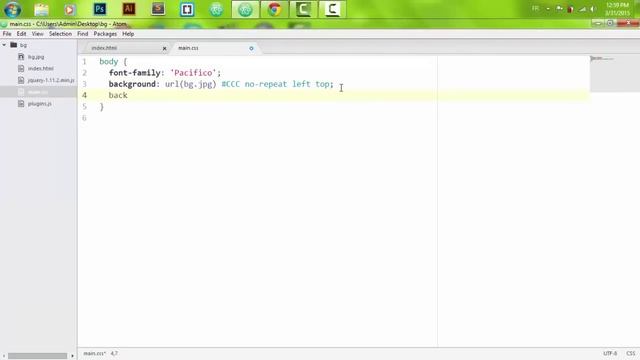Screen dimensions: 640x360
Task: Click the 4,7 cursor position indicator
Action: (x=114, y=353)
